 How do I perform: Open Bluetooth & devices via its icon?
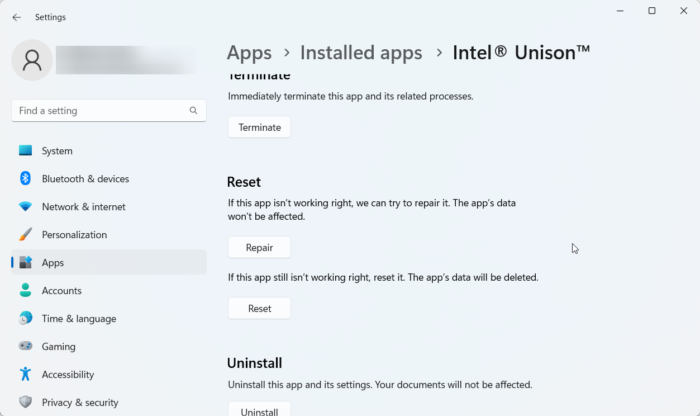(x=25, y=179)
